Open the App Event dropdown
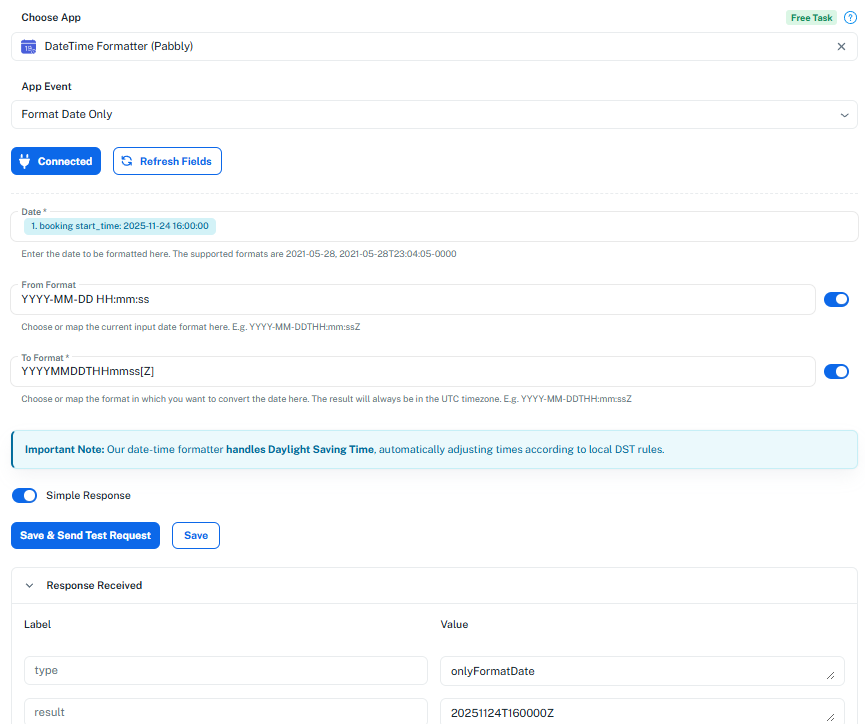 [x=434, y=114]
